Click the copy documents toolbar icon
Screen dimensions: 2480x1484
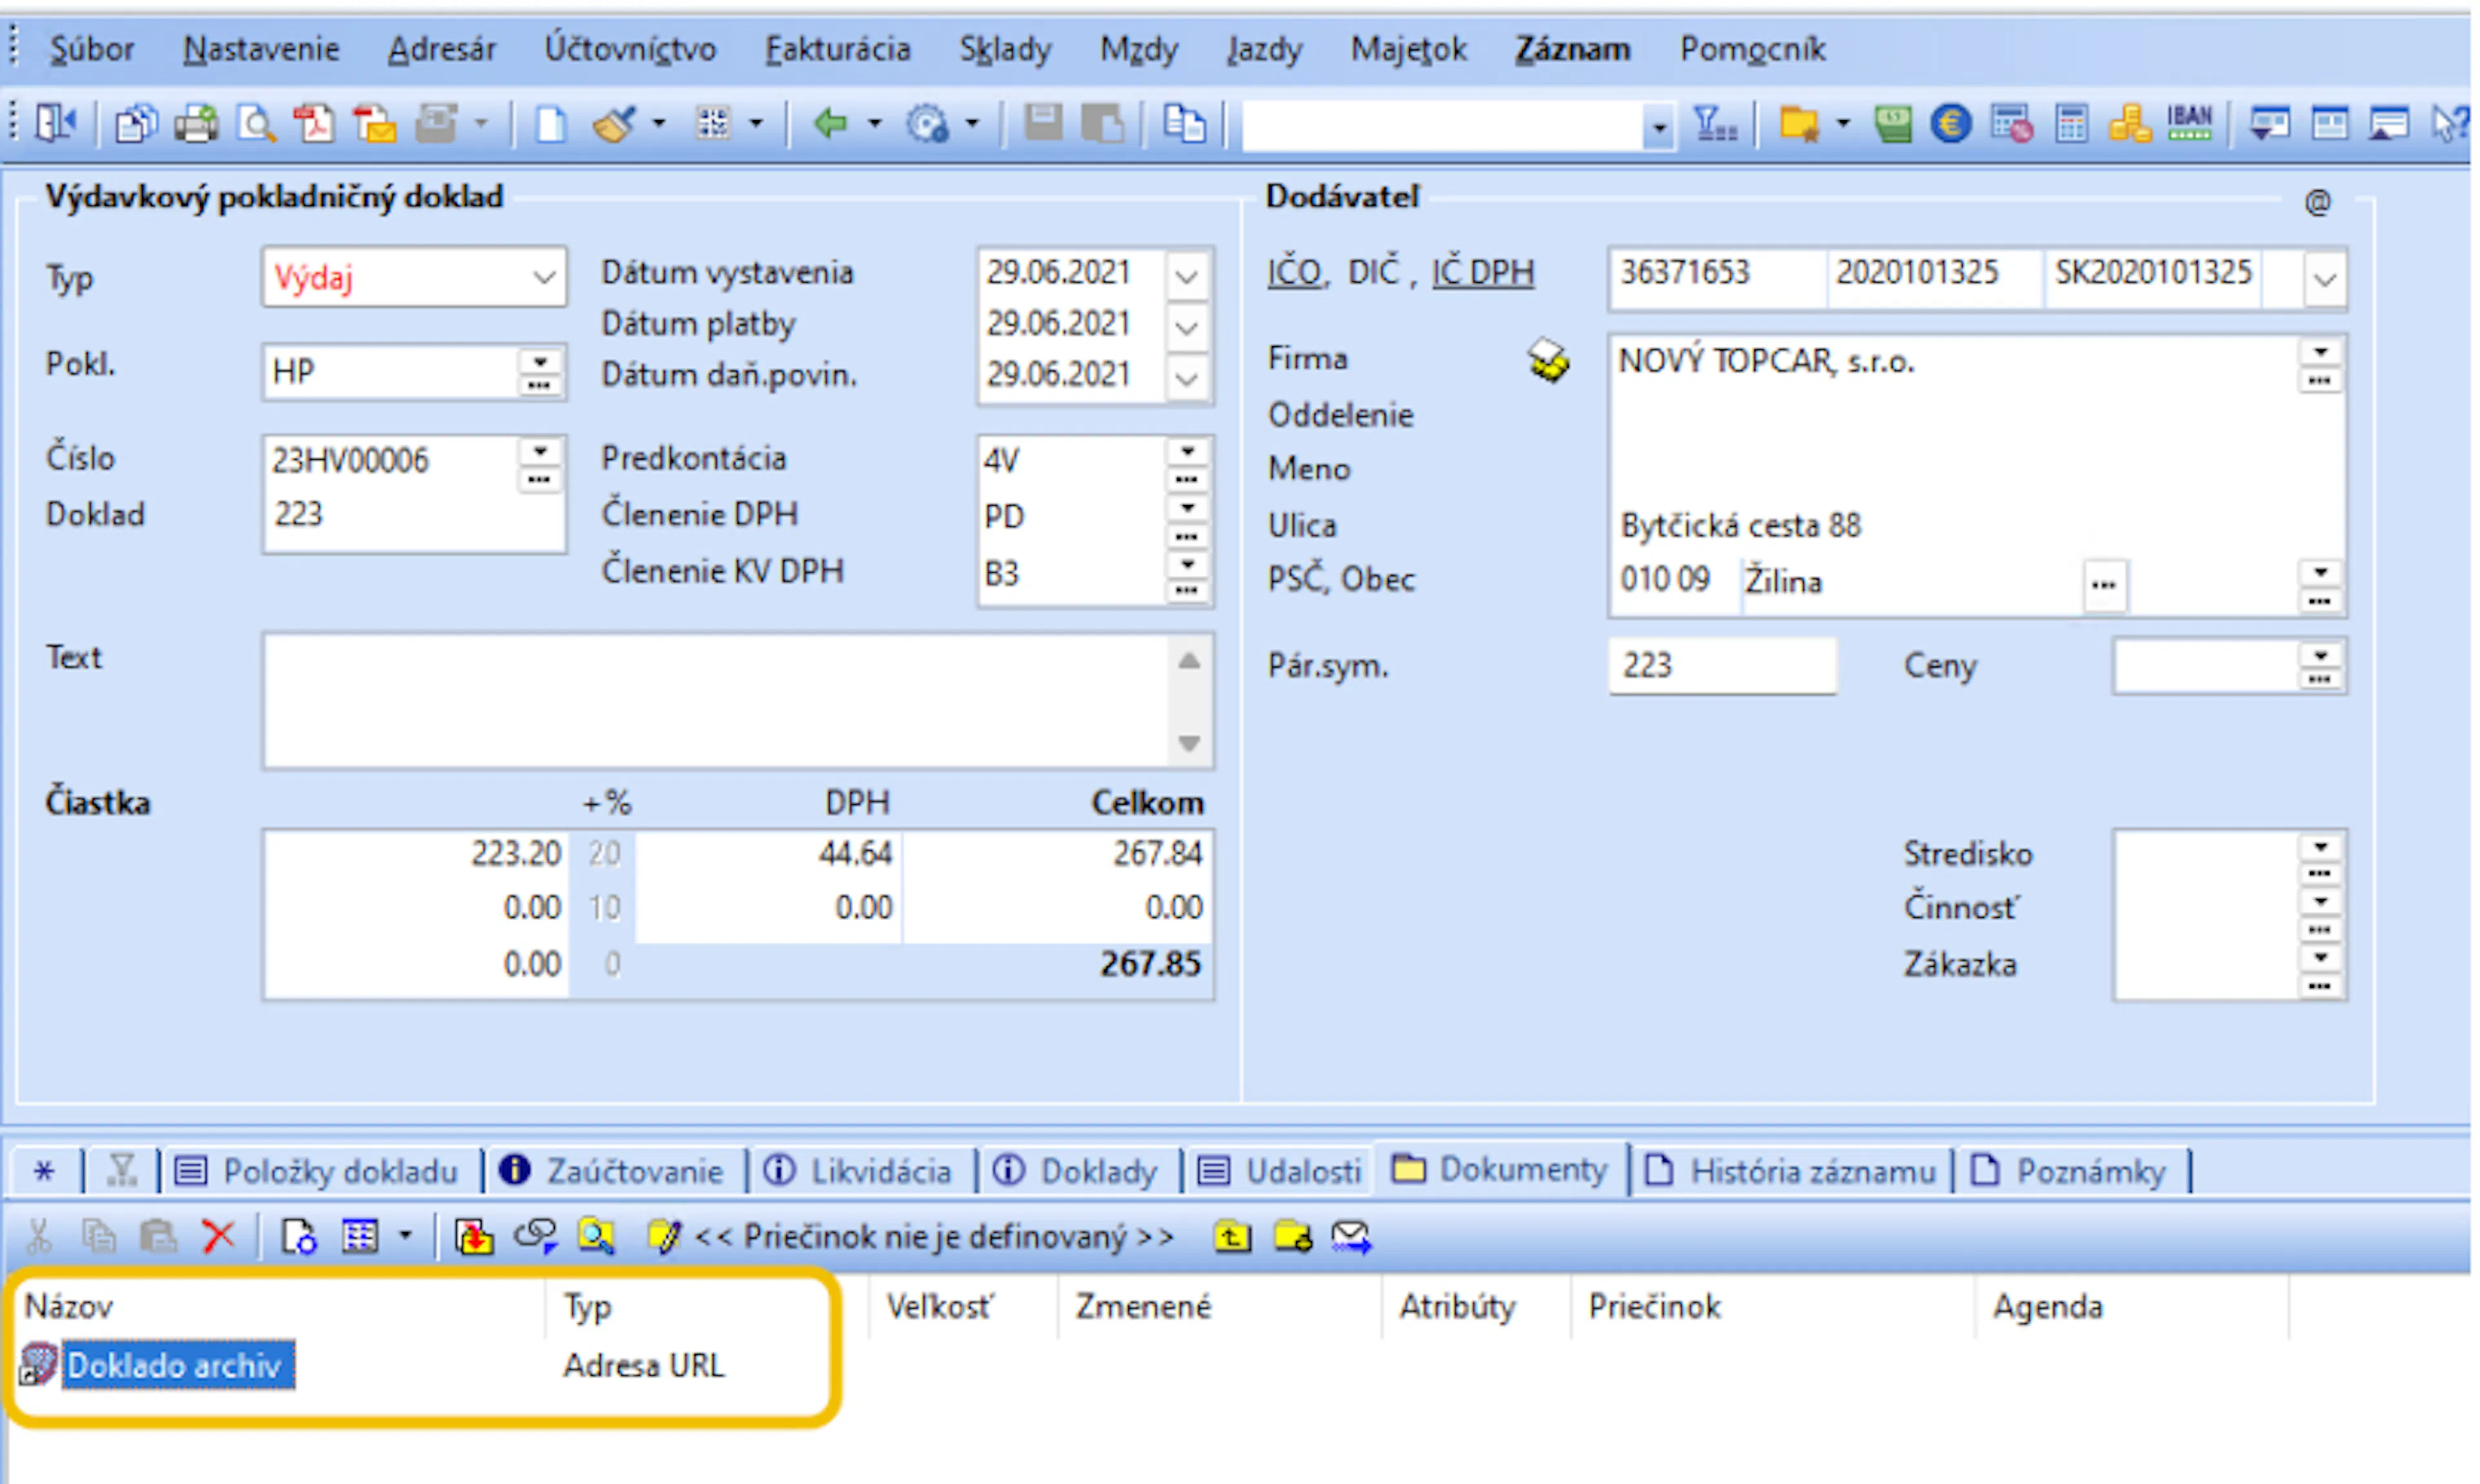pos(136,125)
